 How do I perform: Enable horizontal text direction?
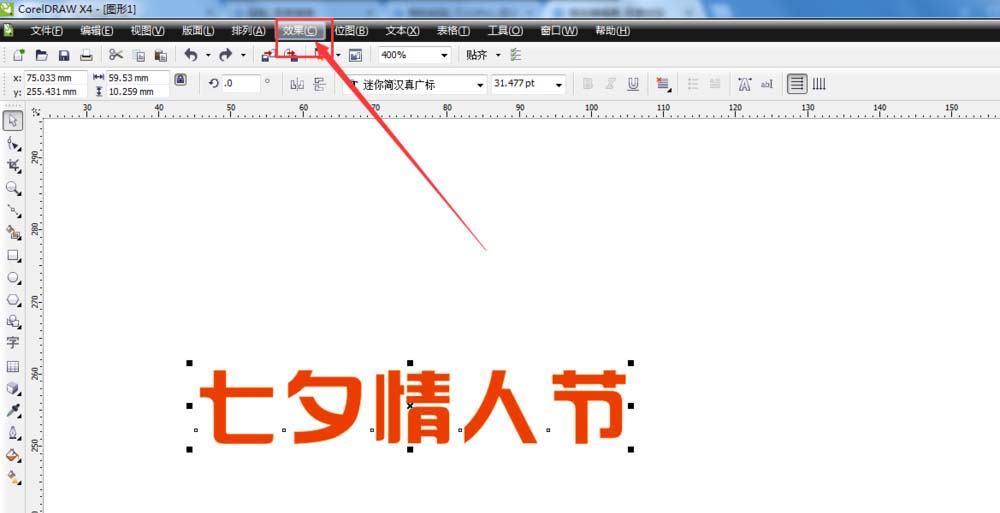[796, 84]
